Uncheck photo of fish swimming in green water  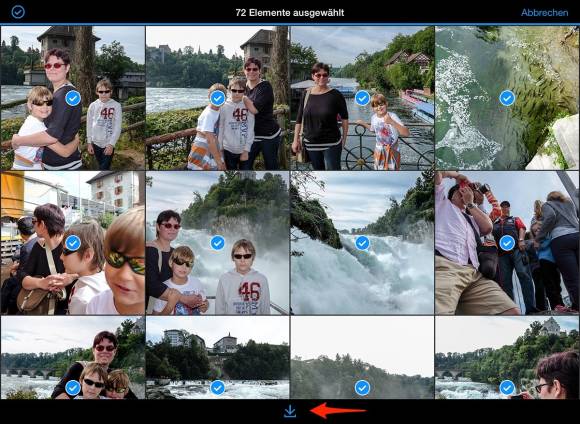coord(507,98)
